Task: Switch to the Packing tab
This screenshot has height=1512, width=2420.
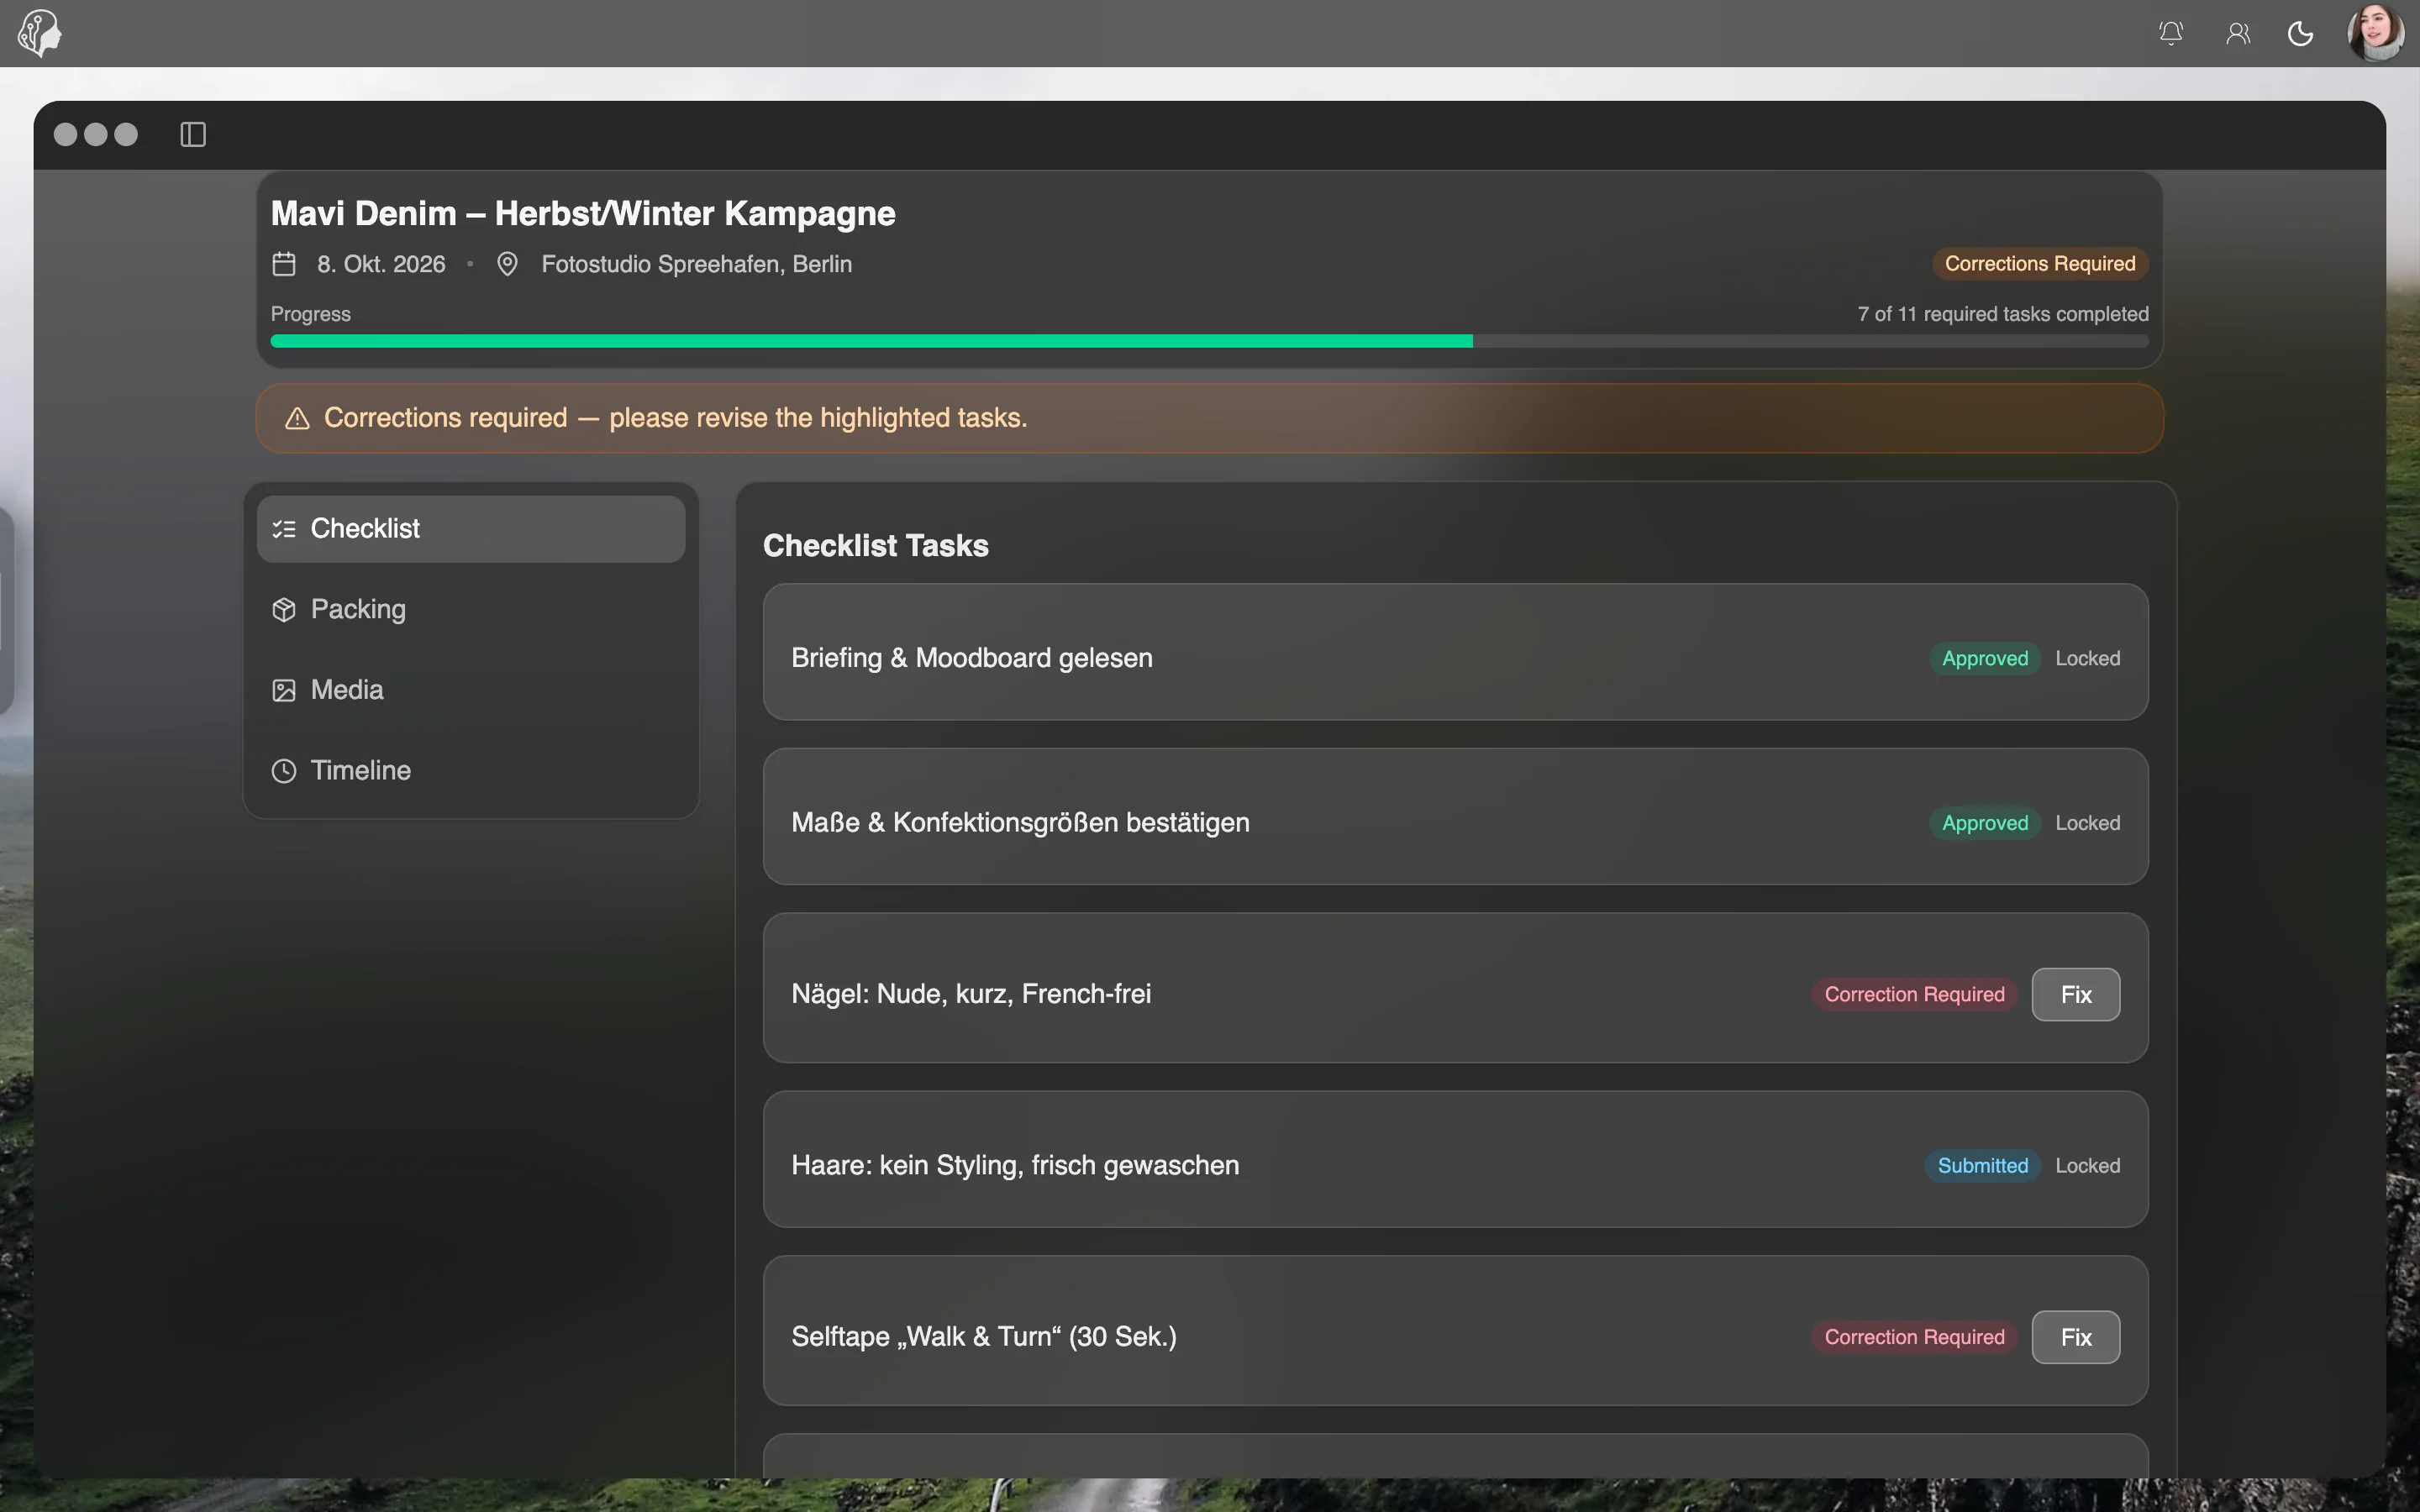Action: tap(471, 609)
